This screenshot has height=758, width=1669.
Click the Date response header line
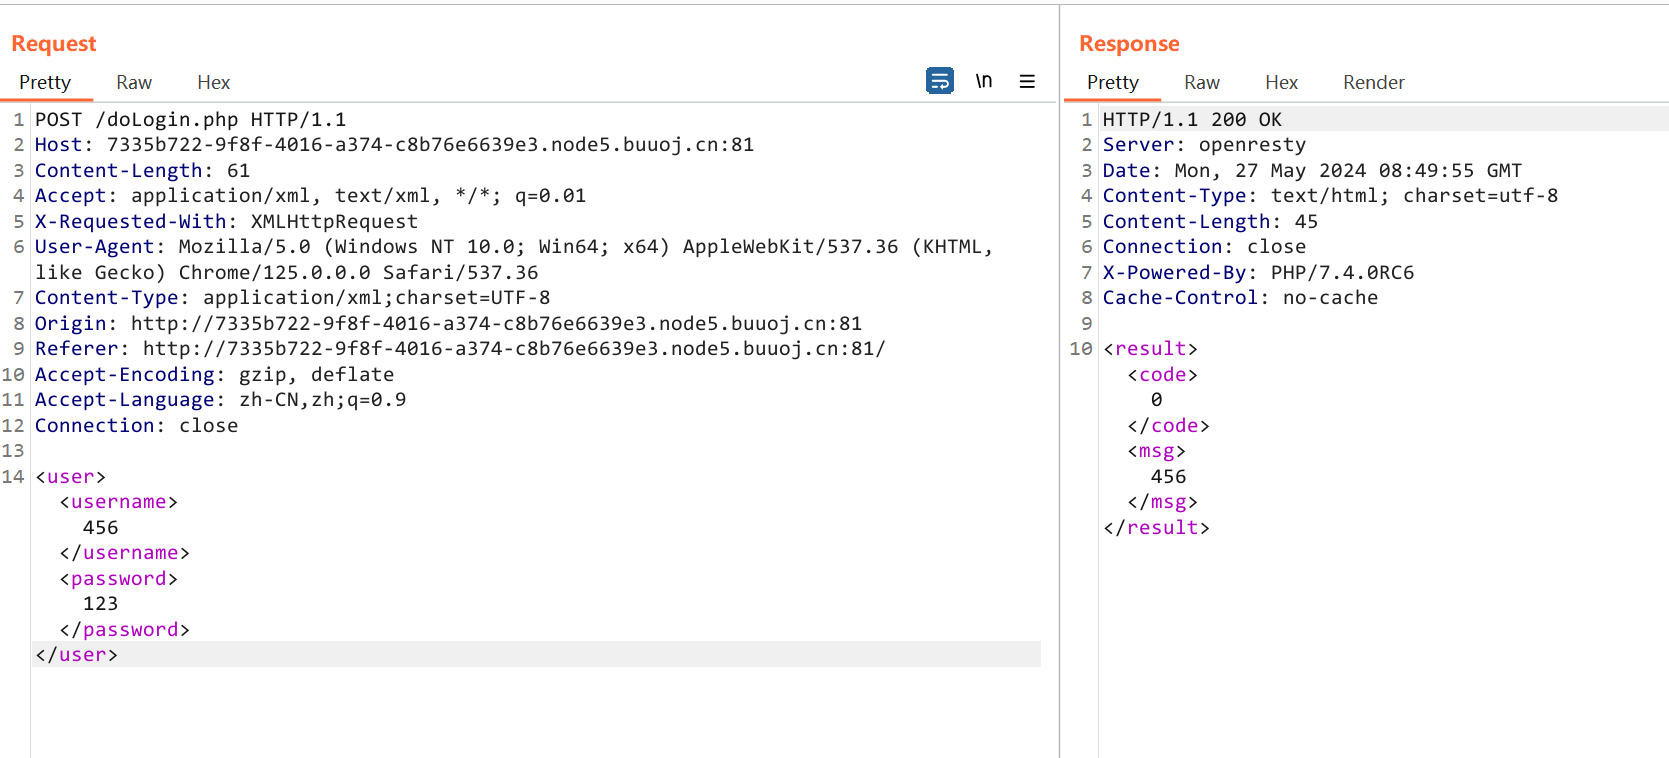point(1312,170)
